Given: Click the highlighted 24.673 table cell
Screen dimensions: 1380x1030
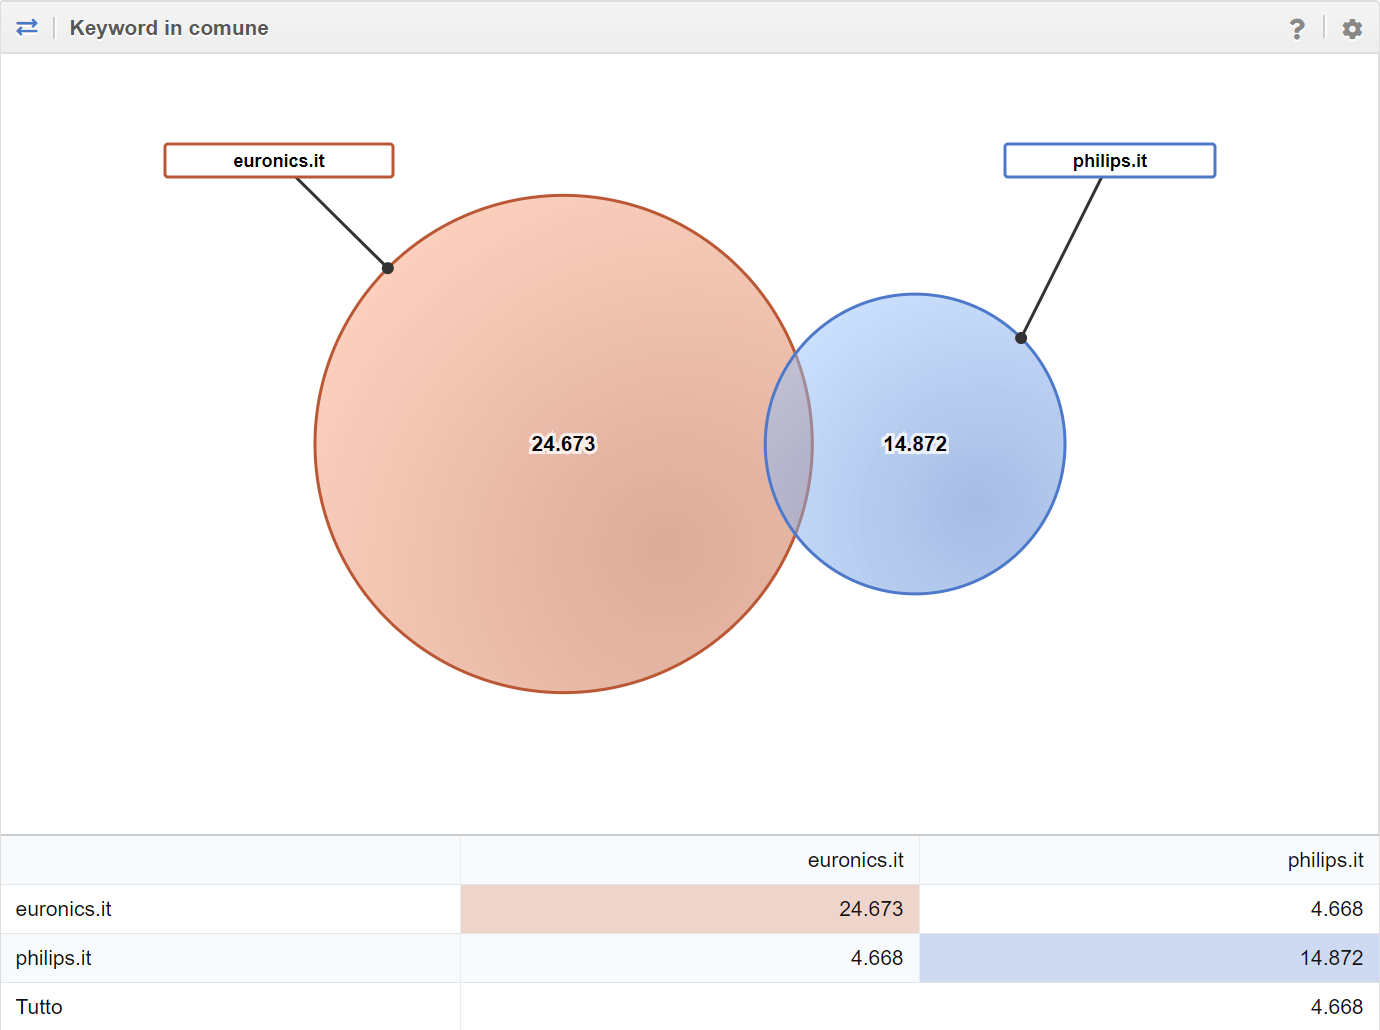Looking at the screenshot, I should pos(870,909).
